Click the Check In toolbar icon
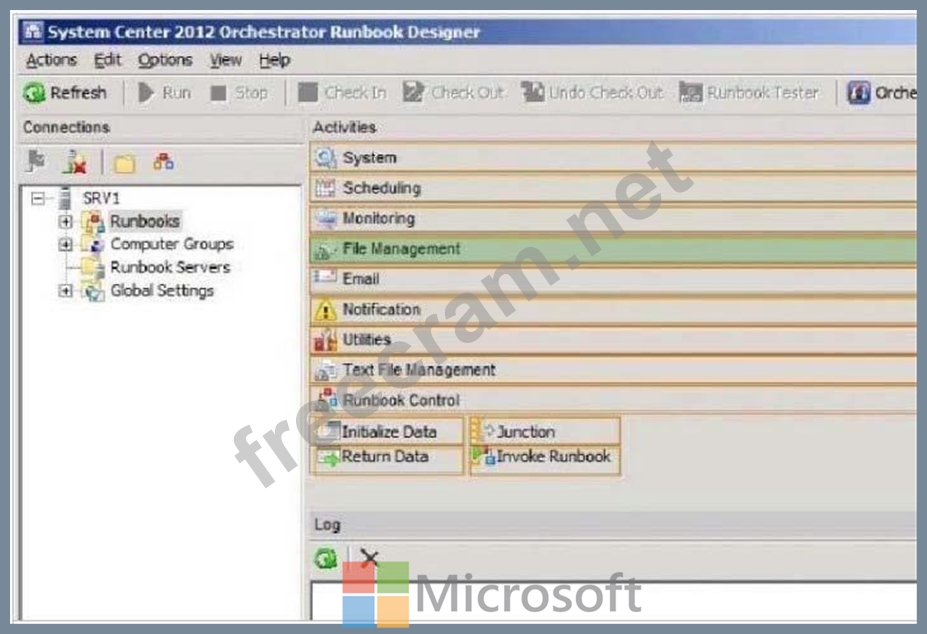Screen dimensions: 927x634 [x=307, y=93]
